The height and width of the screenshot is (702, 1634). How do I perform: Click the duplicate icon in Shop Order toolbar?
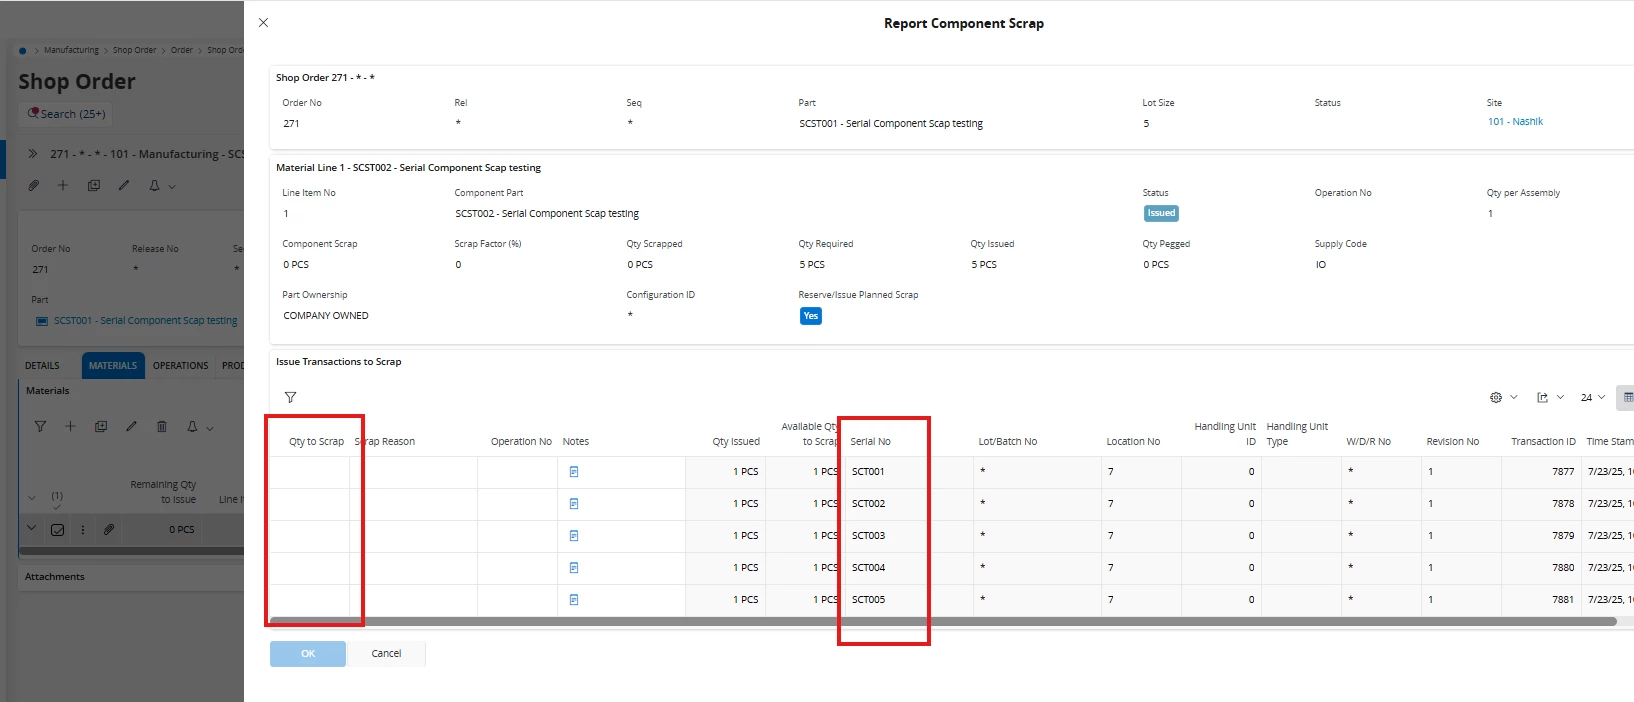coord(94,185)
